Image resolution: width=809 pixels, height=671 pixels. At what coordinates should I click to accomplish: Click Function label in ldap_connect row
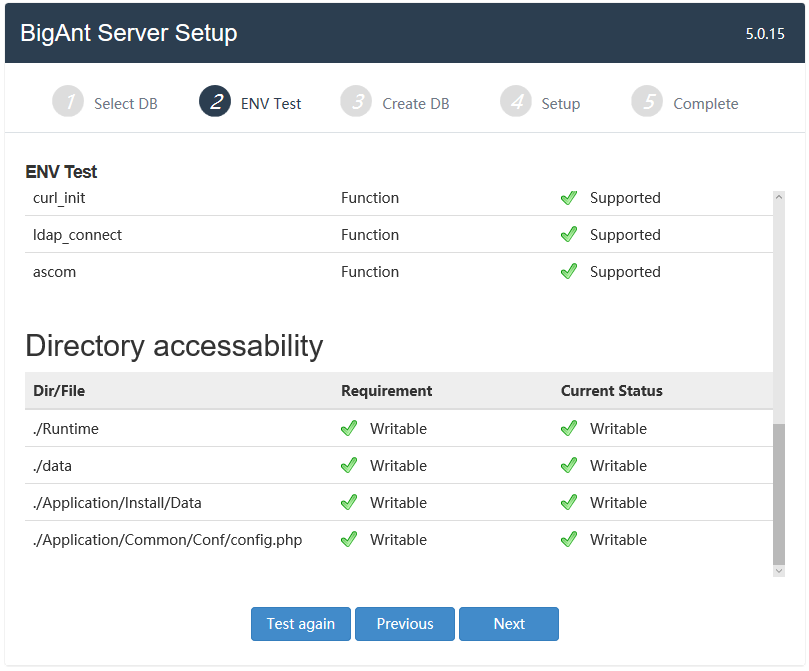pos(370,235)
